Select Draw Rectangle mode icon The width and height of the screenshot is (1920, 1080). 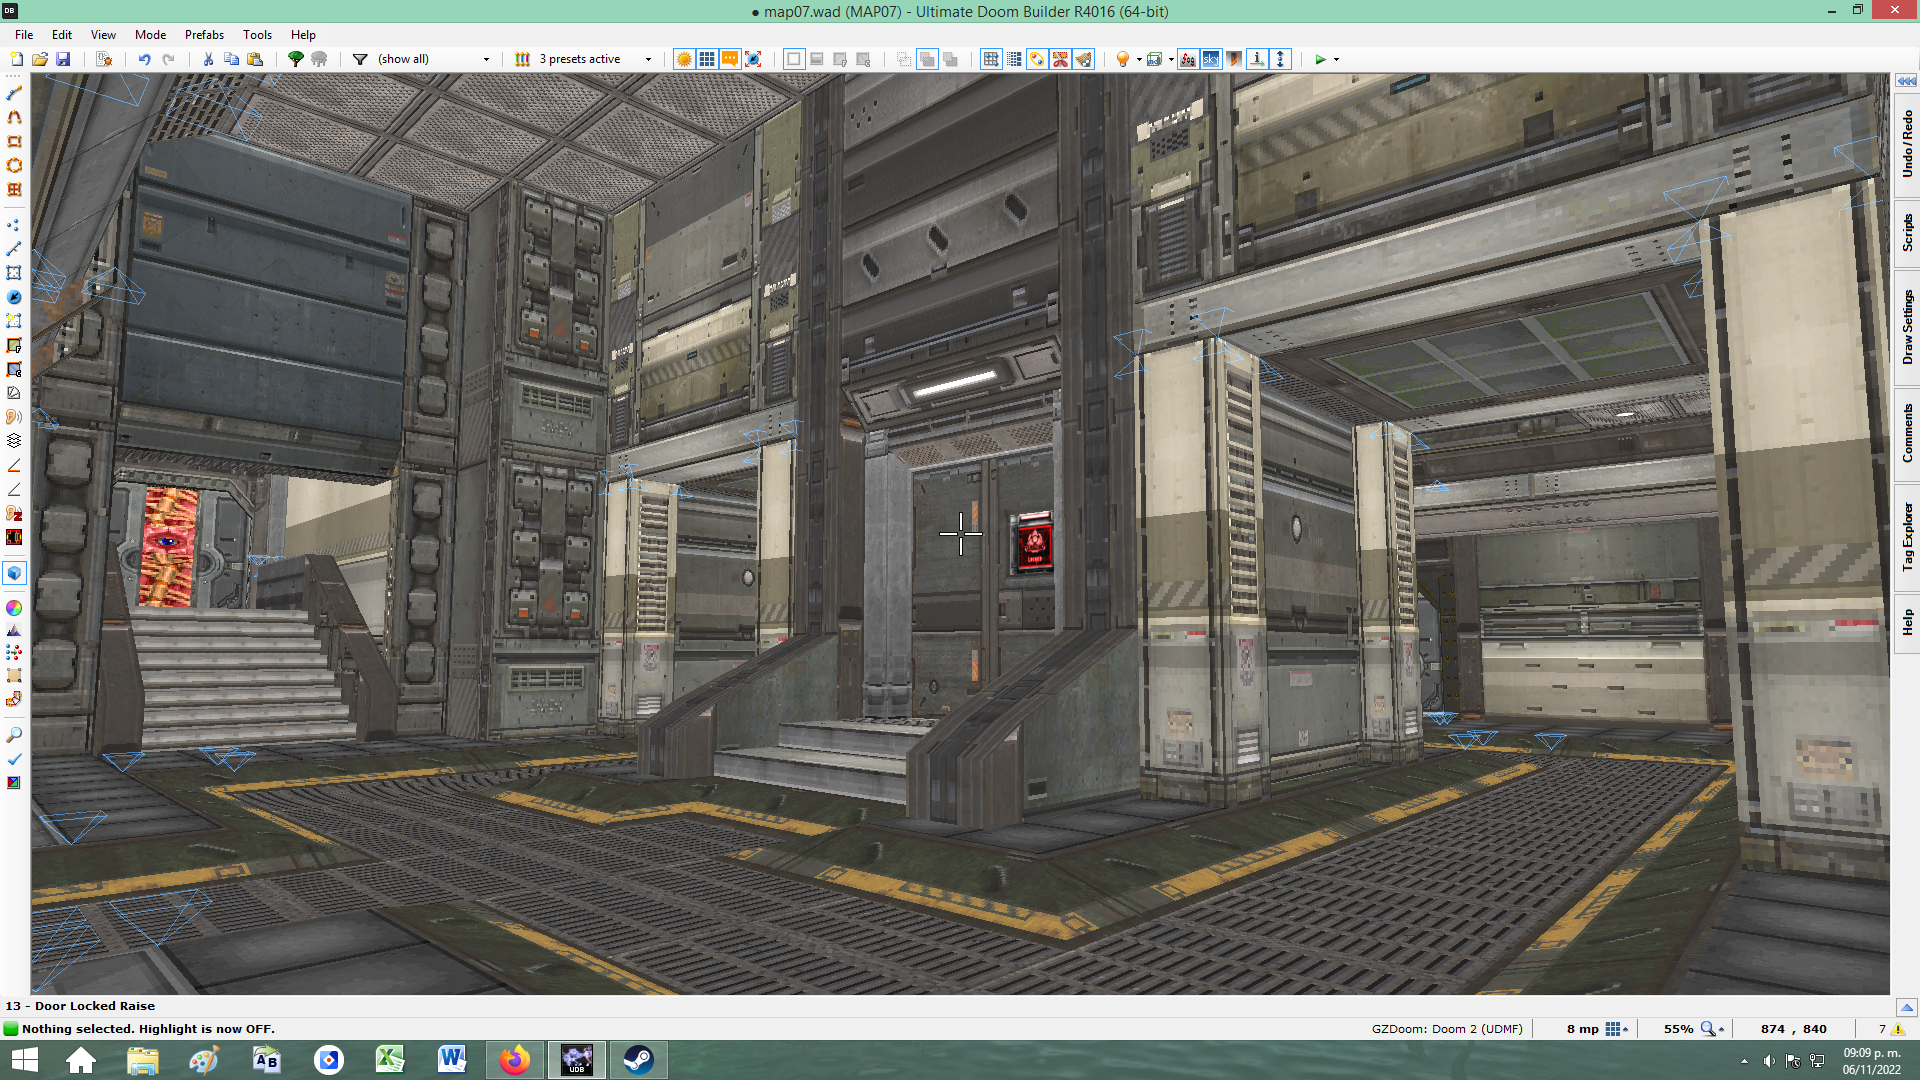[14, 141]
